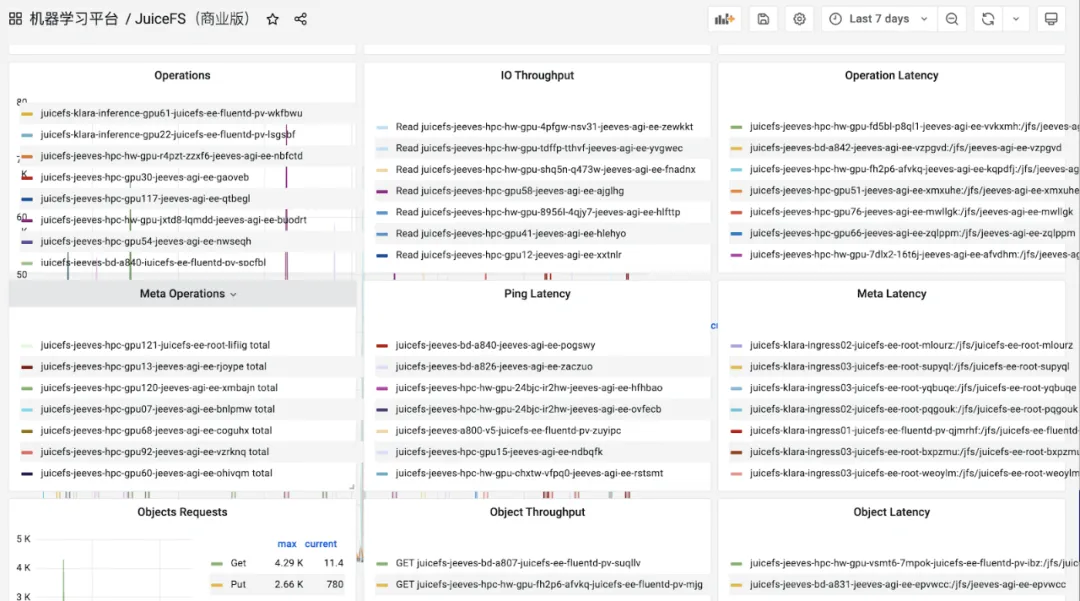The width and height of the screenshot is (1080, 601).
Task: Open the Objects Requests panel title
Action: tap(183, 512)
